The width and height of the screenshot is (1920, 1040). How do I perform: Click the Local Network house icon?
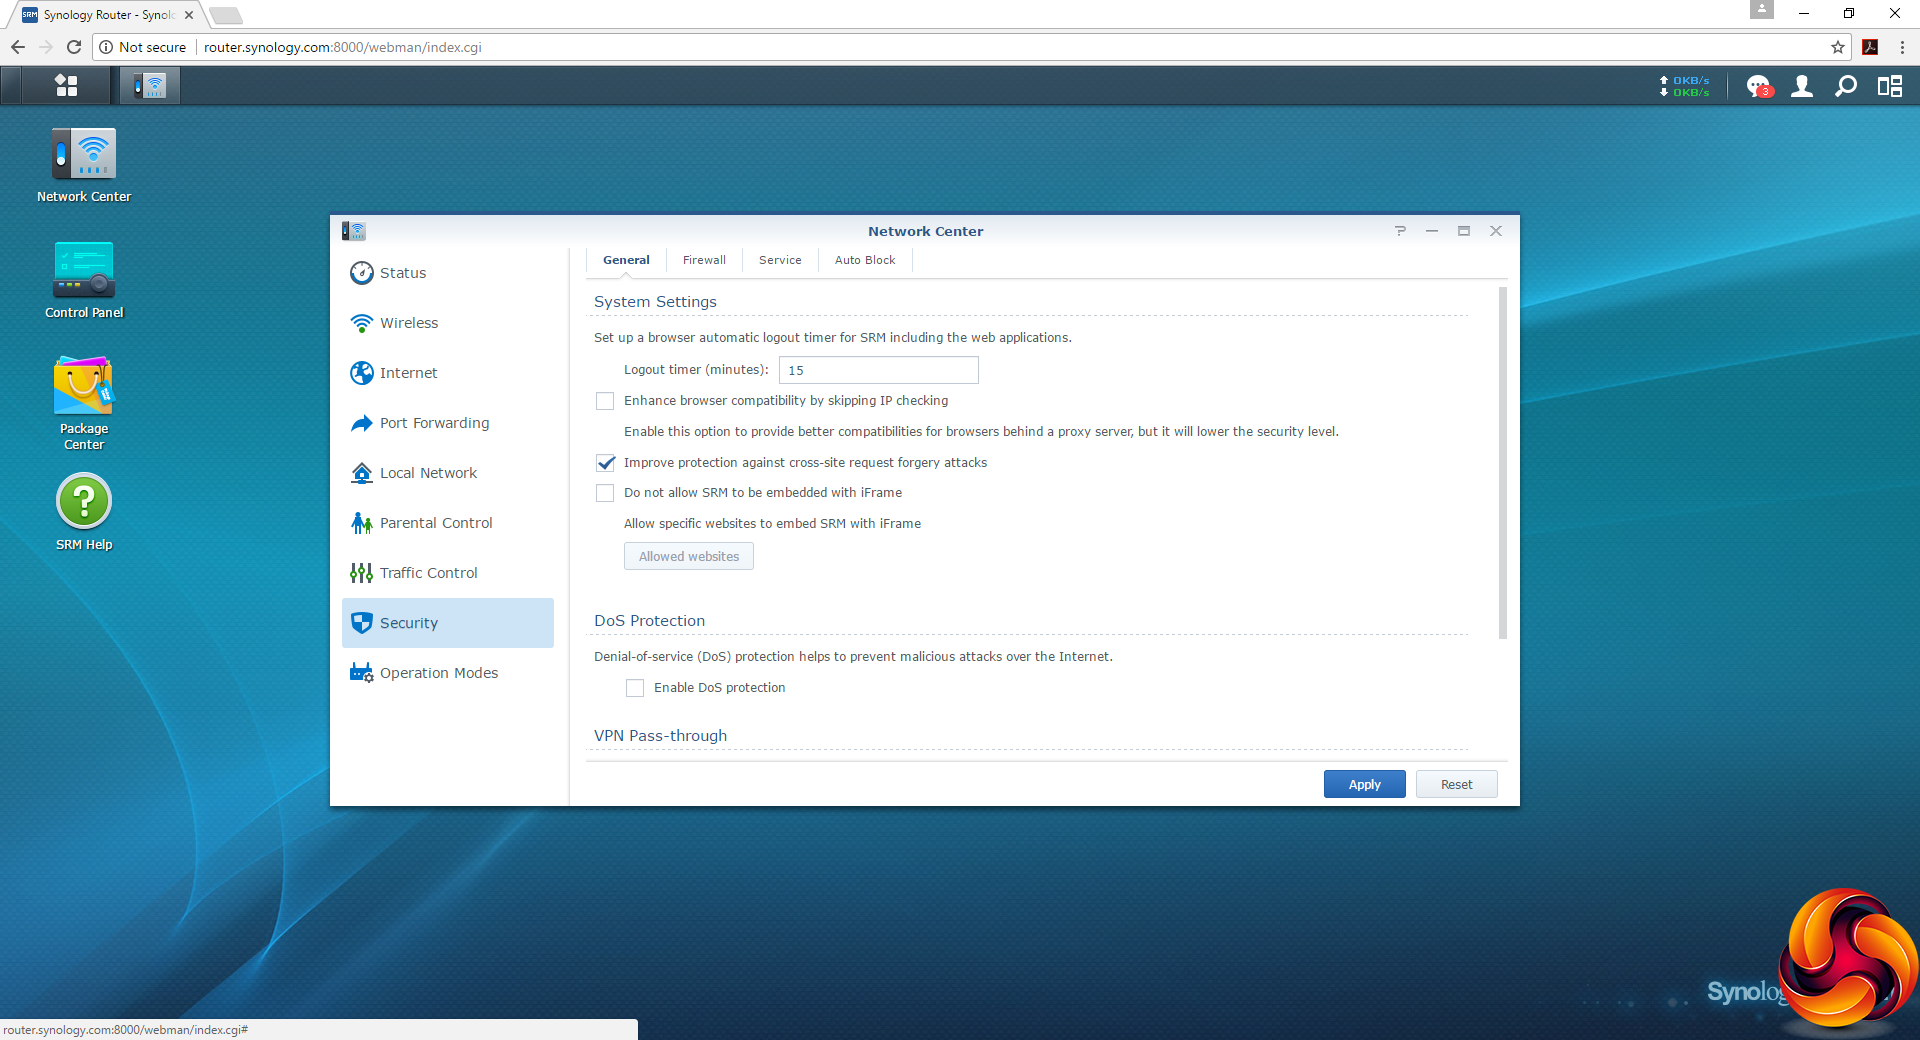[x=362, y=473]
